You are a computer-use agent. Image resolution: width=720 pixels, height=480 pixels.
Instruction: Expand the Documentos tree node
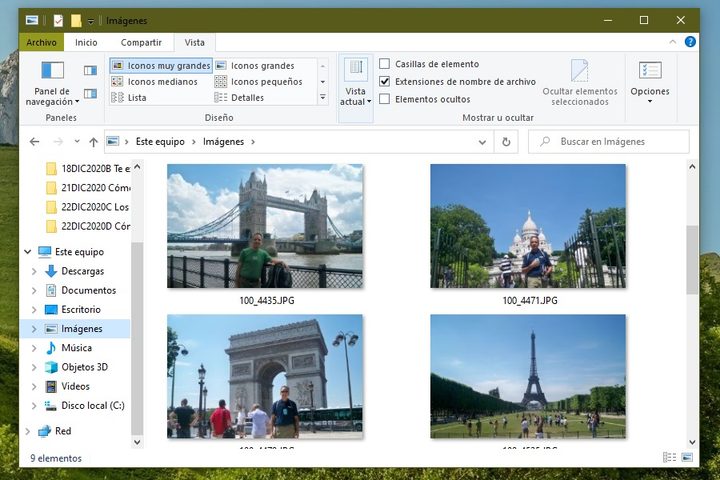coord(34,290)
